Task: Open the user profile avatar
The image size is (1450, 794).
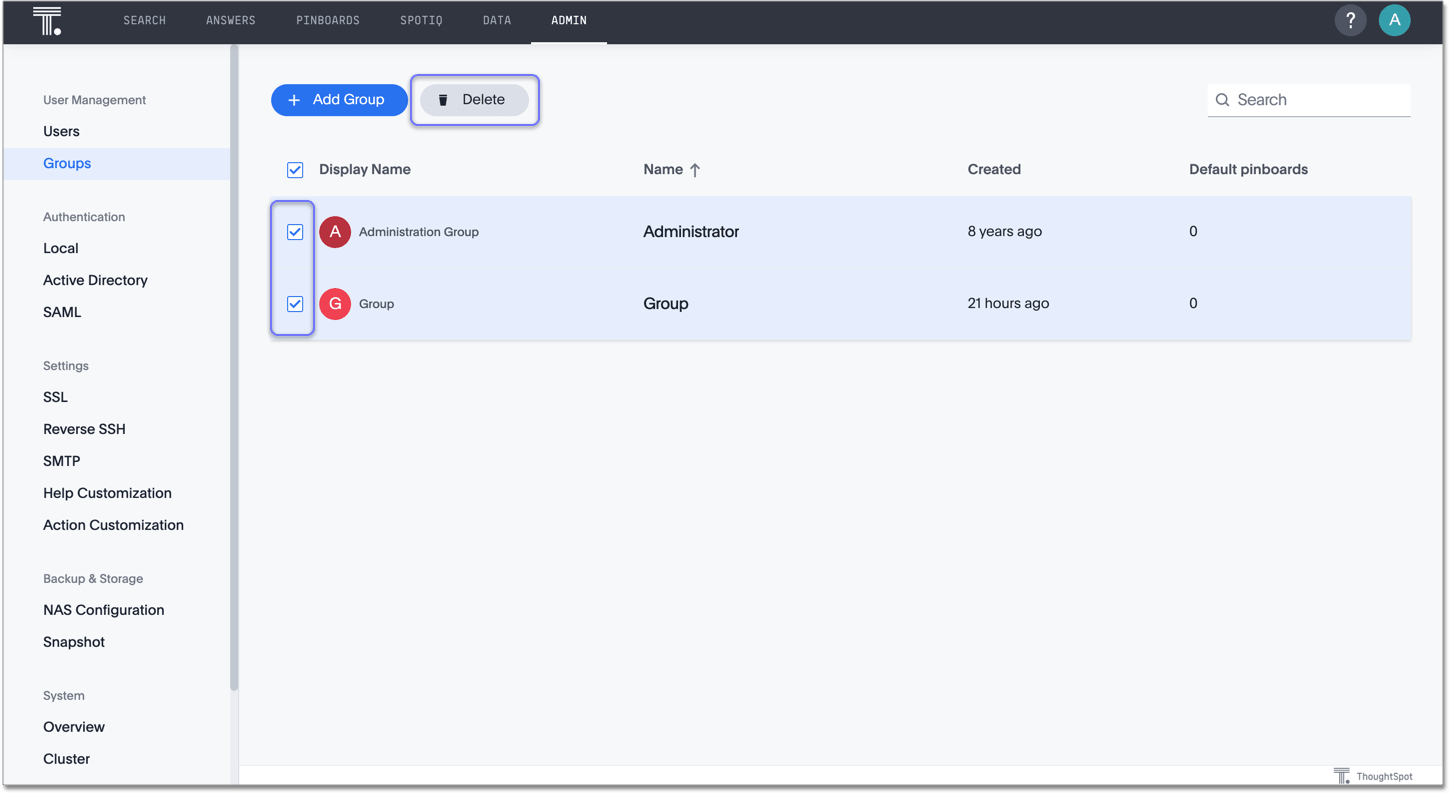Action: (x=1394, y=20)
